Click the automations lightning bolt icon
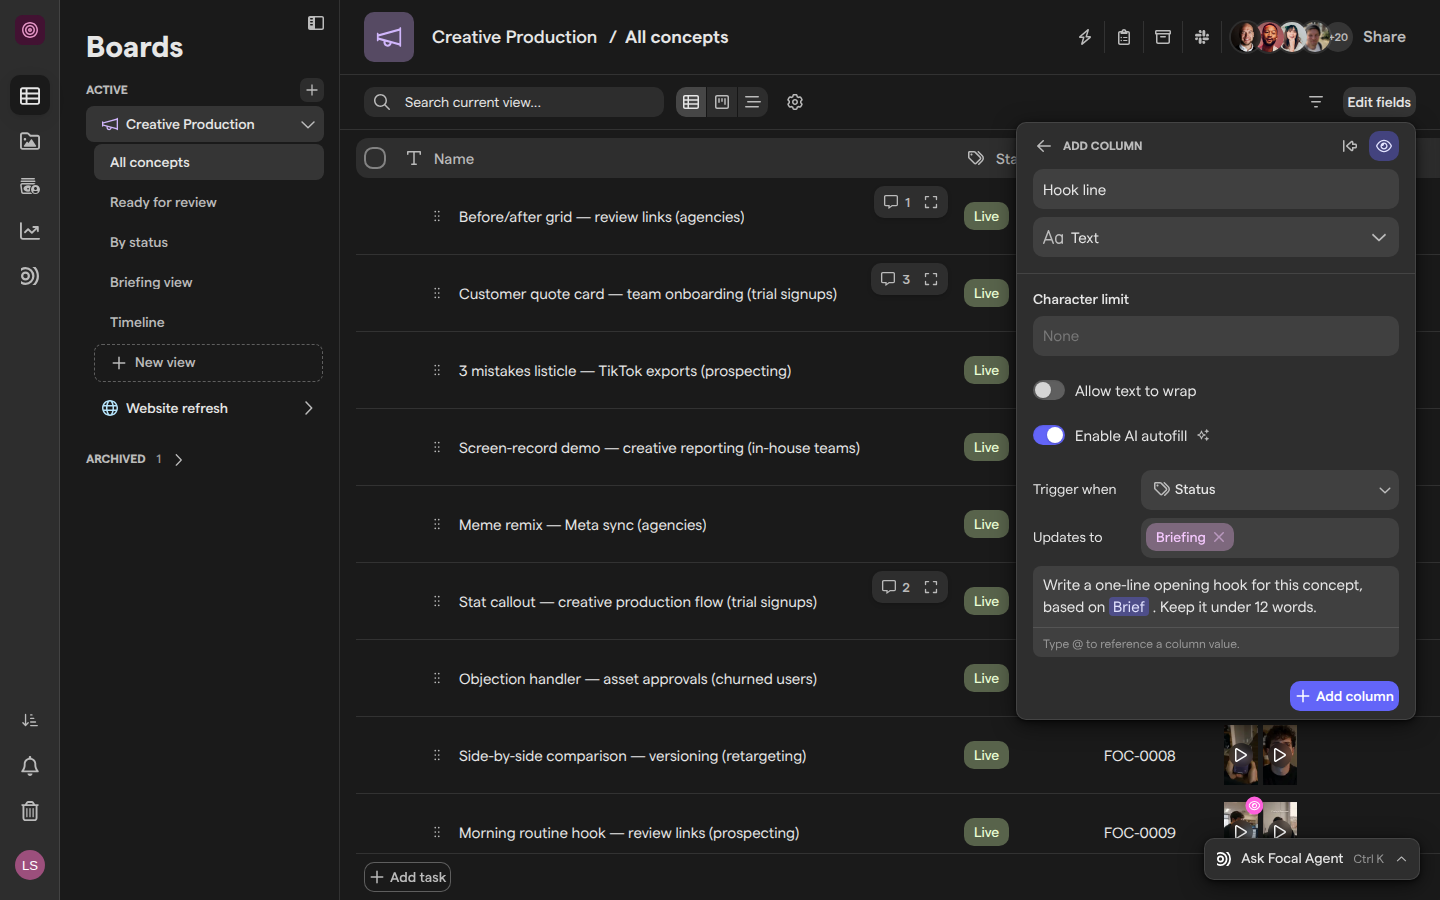 click(1085, 37)
